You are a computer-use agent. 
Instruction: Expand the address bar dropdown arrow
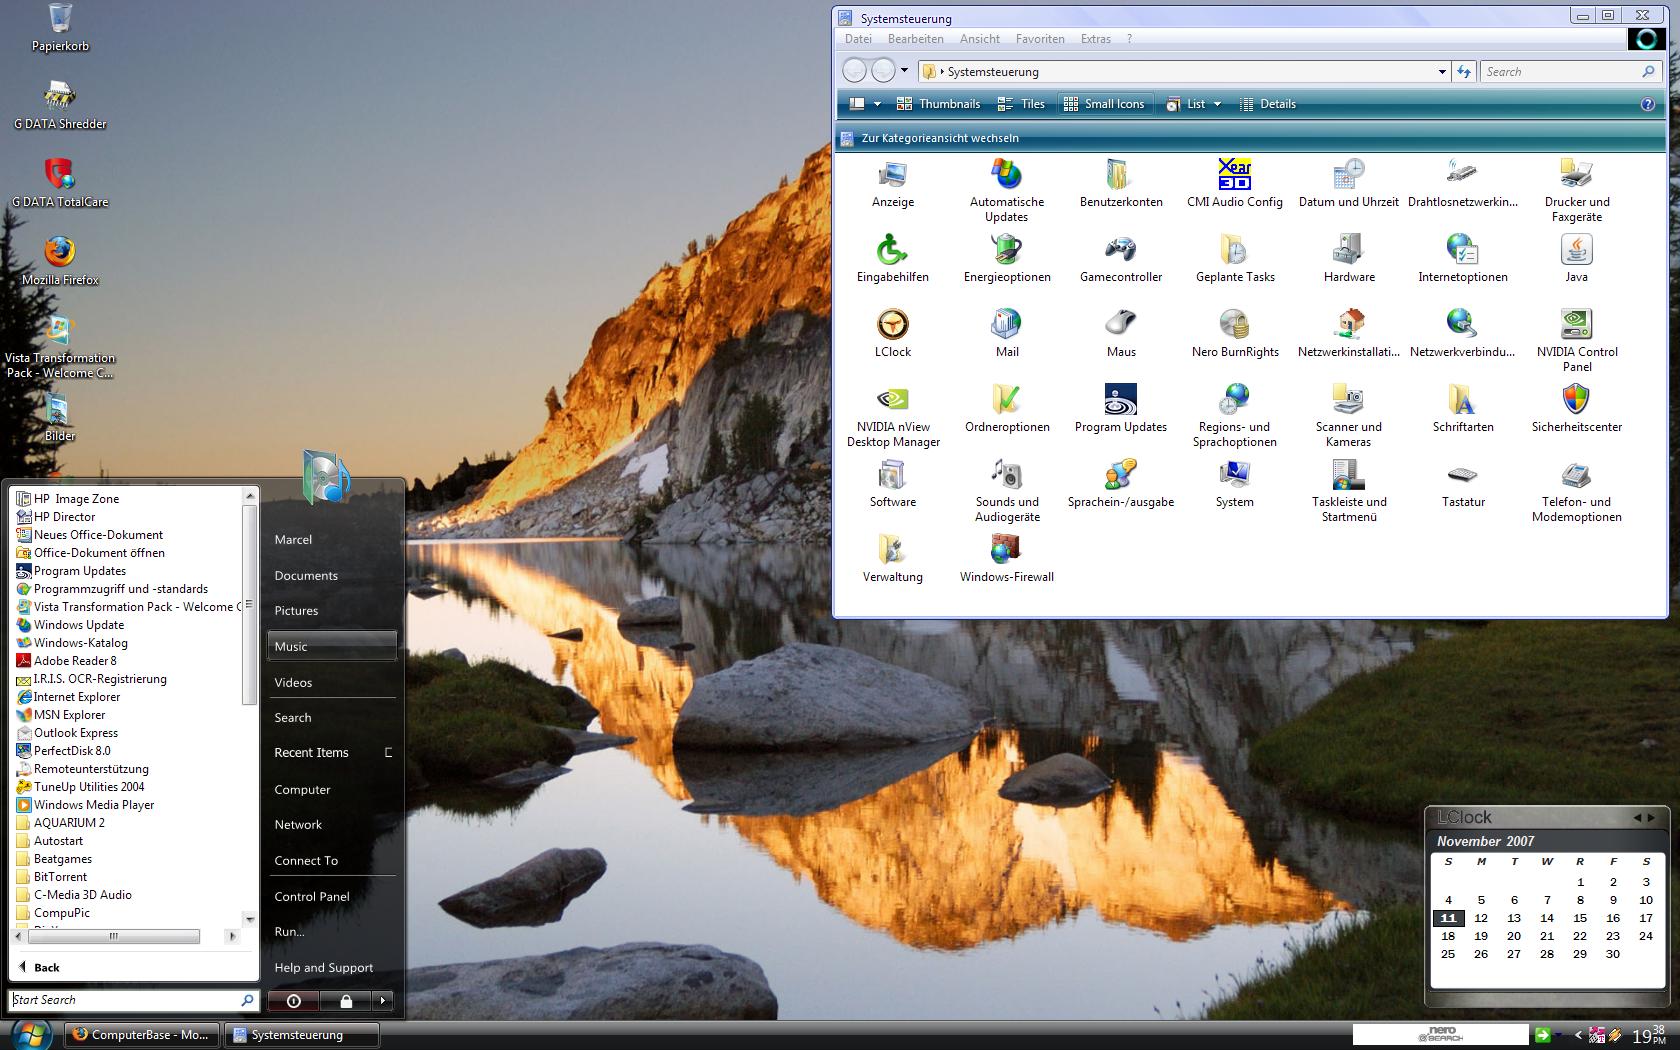[1442, 72]
